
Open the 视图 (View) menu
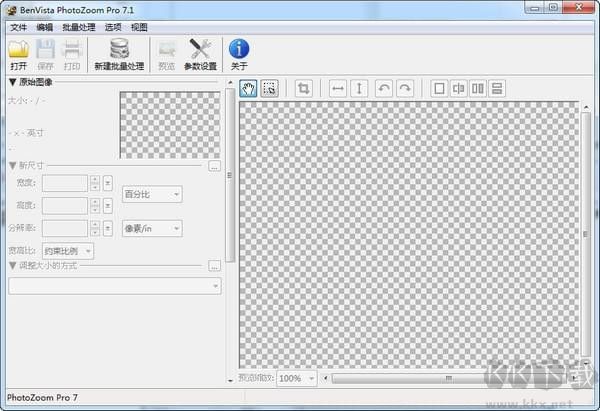coord(139,27)
